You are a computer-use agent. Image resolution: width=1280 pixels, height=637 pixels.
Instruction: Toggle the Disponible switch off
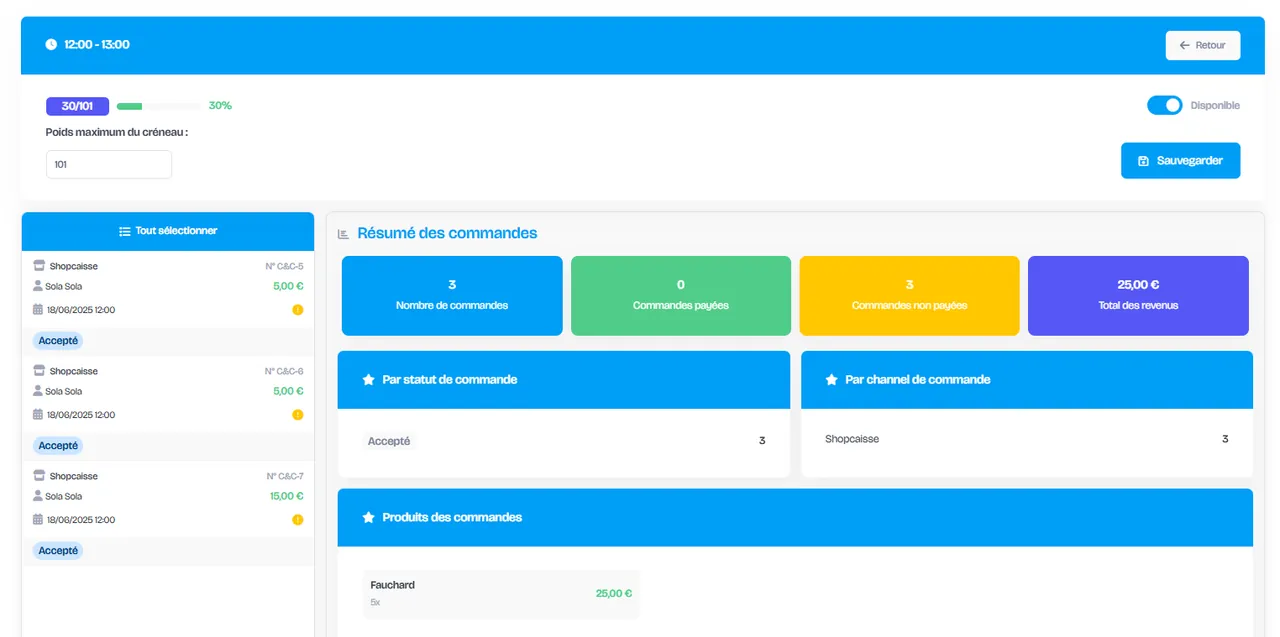coord(1164,105)
